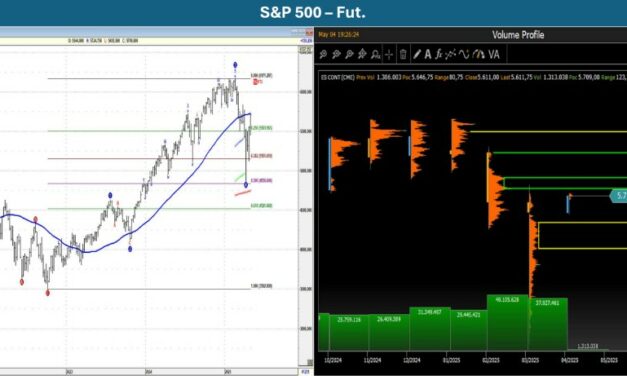This screenshot has height=376, width=627.
Task: Click the 03/2025 date axis label
Action: (530, 360)
